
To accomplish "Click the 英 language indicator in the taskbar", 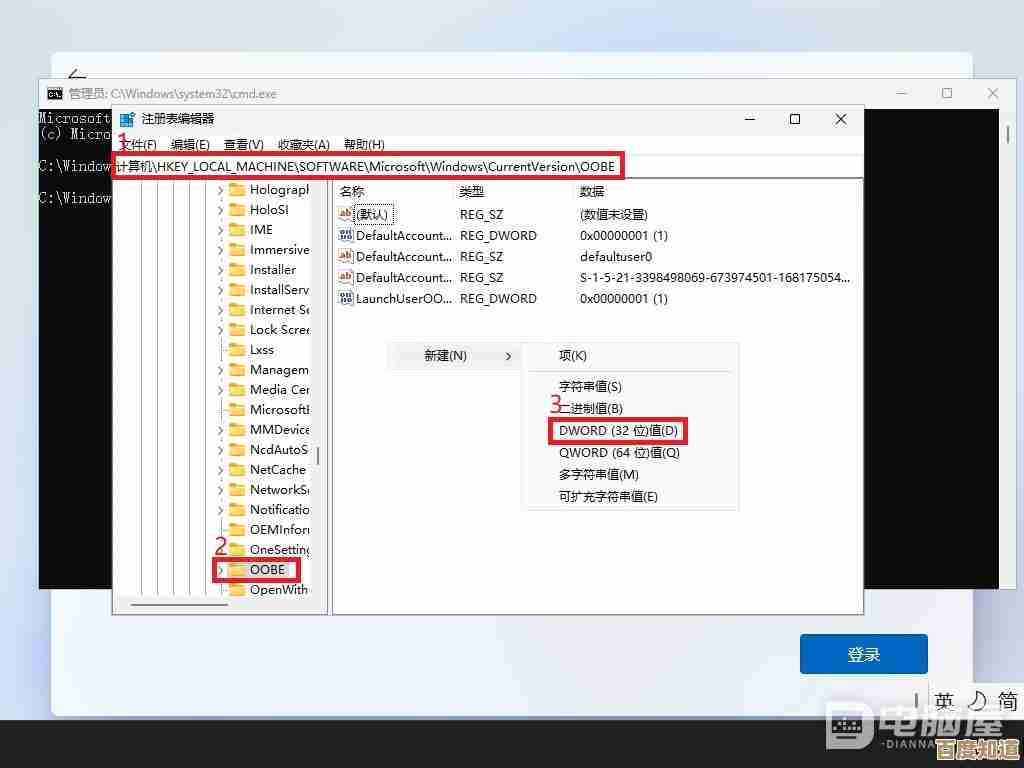I will [944, 700].
